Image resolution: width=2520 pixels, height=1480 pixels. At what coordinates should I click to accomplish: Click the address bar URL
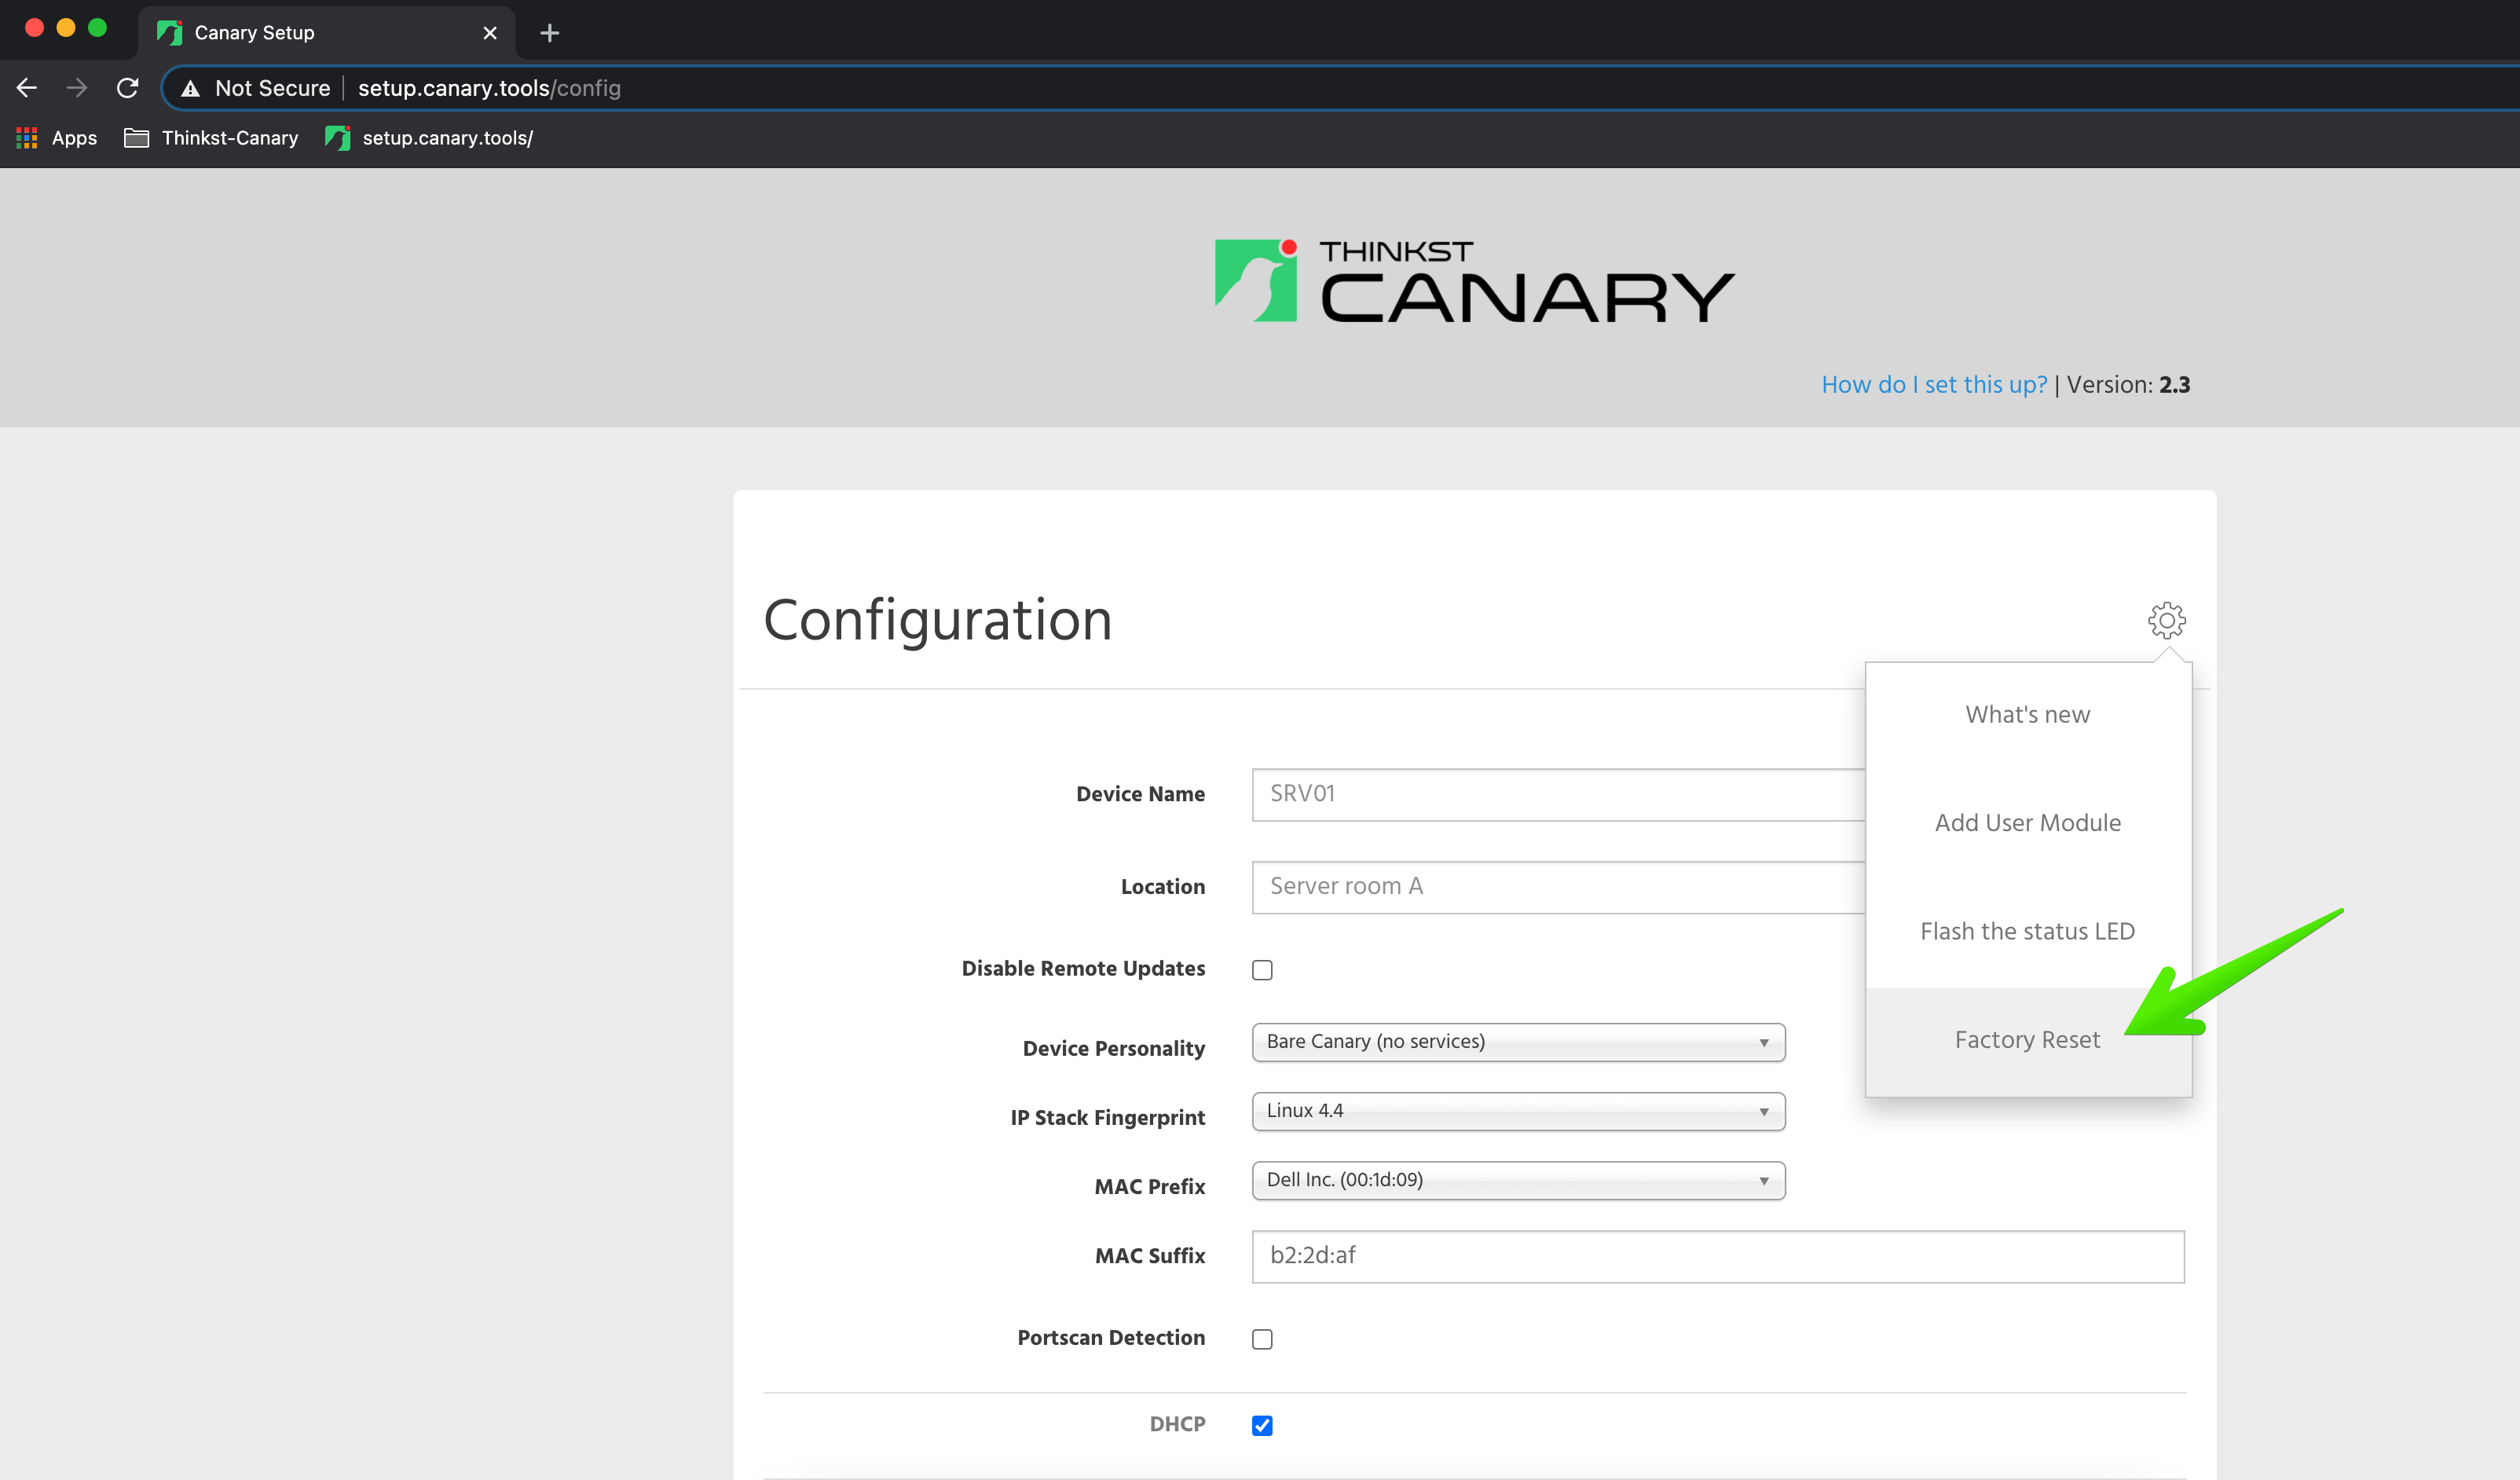(489, 88)
